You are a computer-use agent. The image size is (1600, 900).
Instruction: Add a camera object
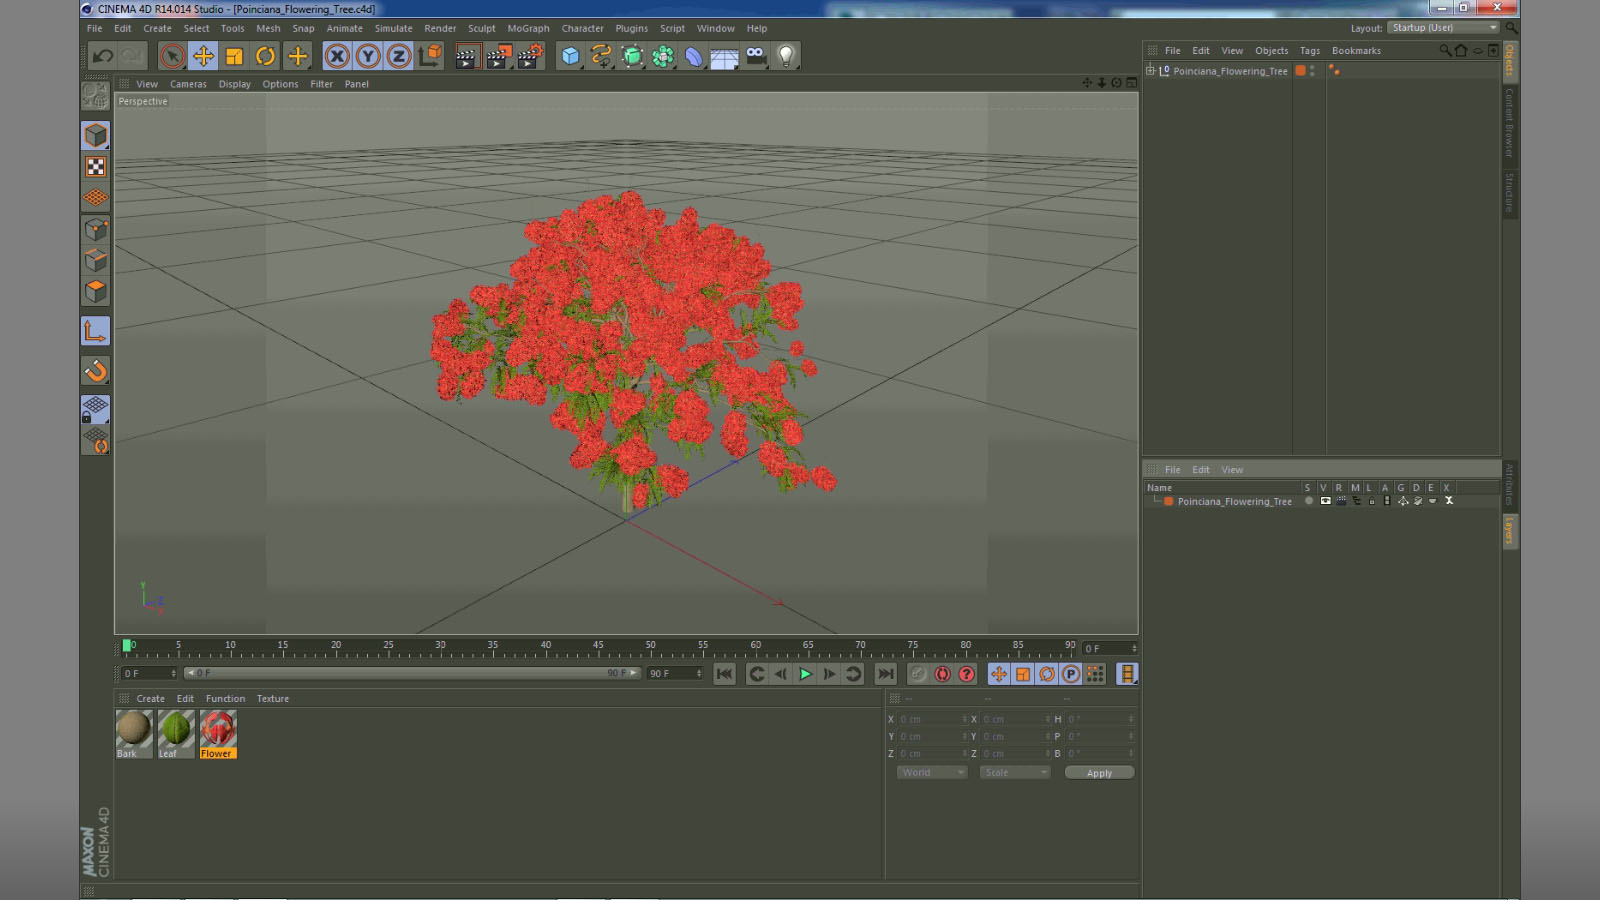(756, 56)
